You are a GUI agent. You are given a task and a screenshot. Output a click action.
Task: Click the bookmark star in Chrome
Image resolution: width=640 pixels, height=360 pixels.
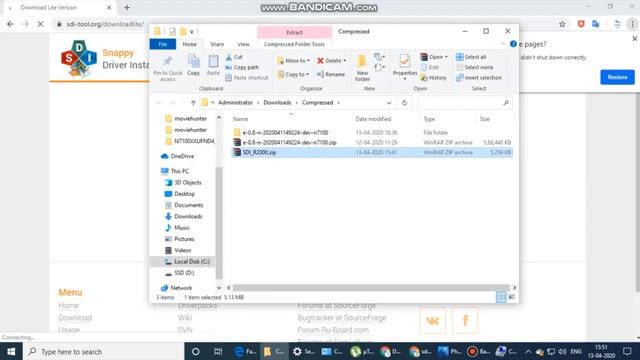click(x=562, y=24)
